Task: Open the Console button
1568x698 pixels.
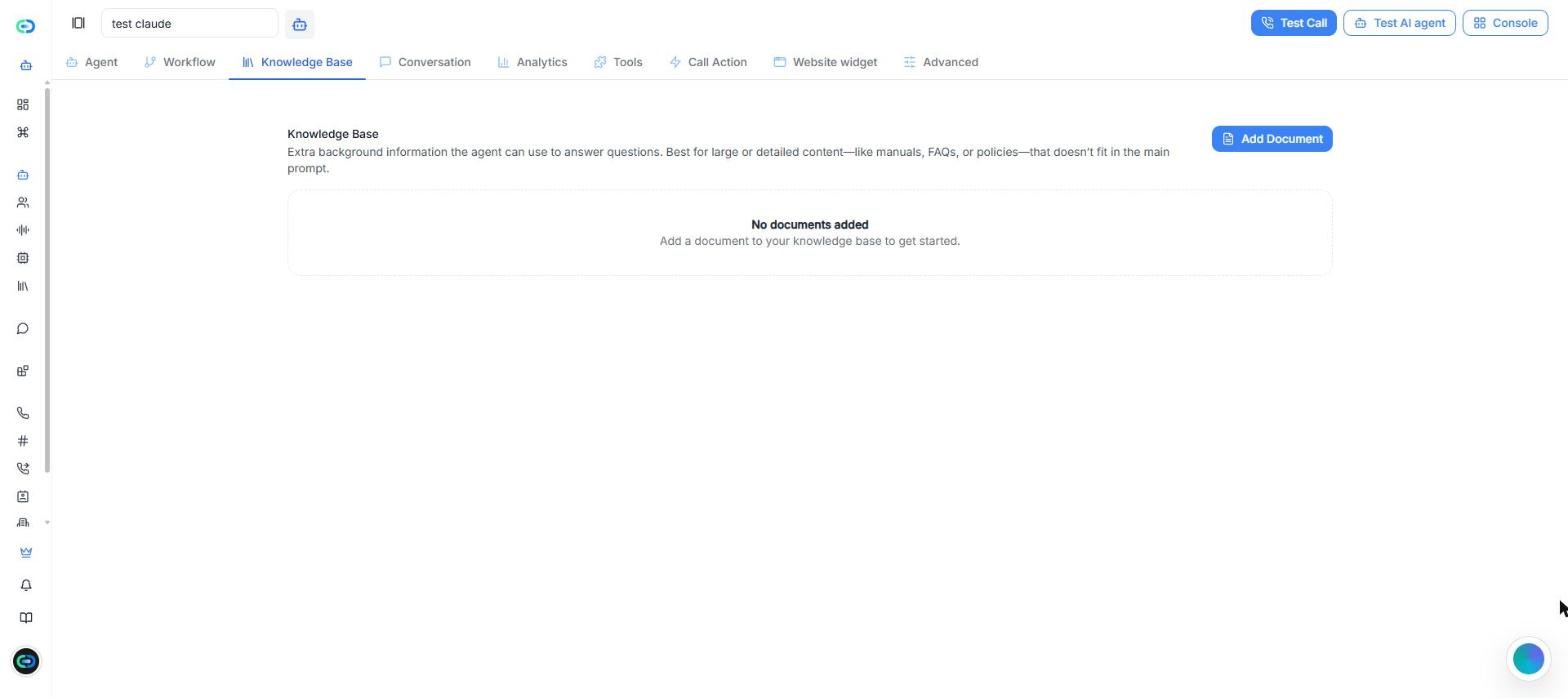Action: coord(1505,23)
